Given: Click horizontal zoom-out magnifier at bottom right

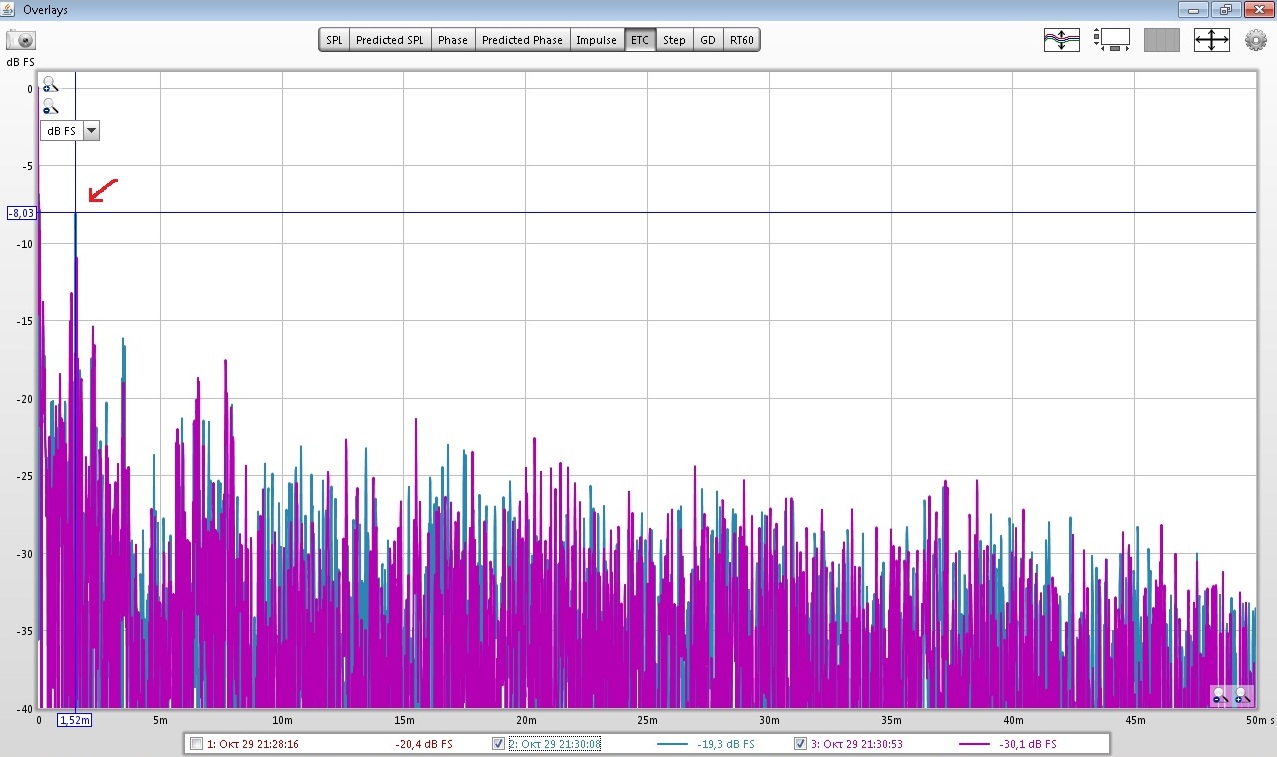Looking at the screenshot, I should pos(1219,695).
